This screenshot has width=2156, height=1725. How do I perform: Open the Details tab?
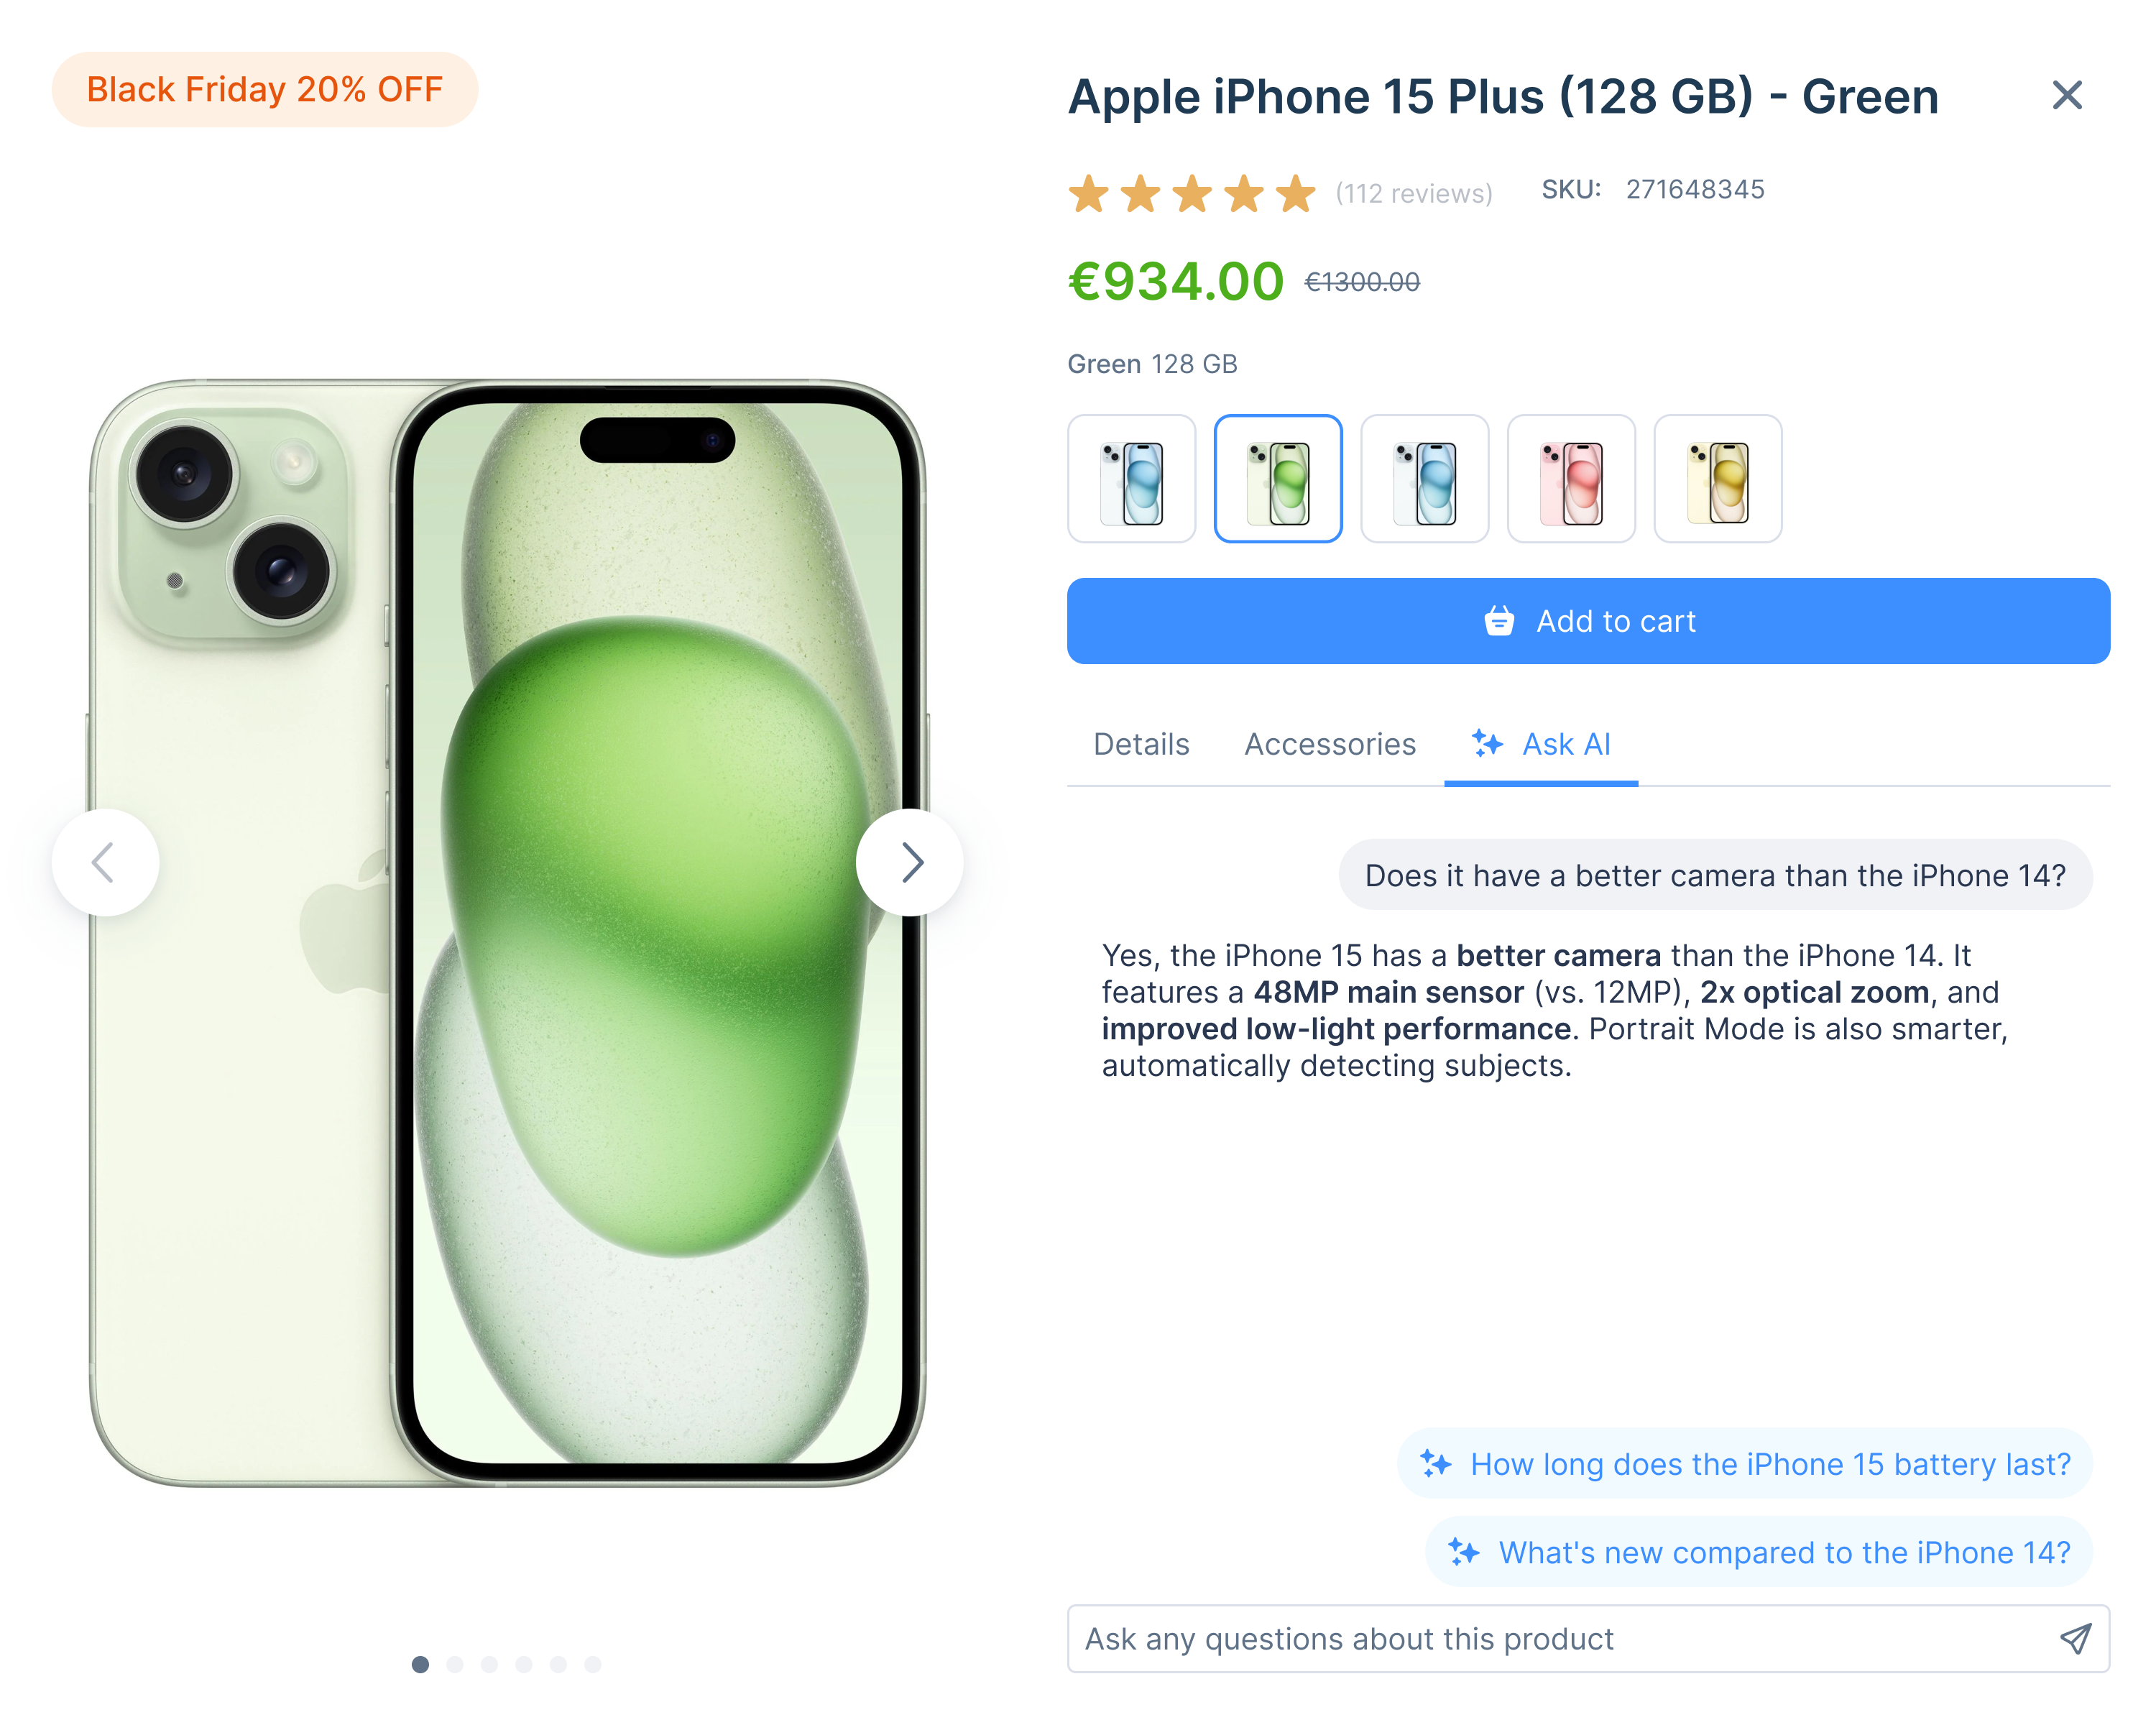1141,744
